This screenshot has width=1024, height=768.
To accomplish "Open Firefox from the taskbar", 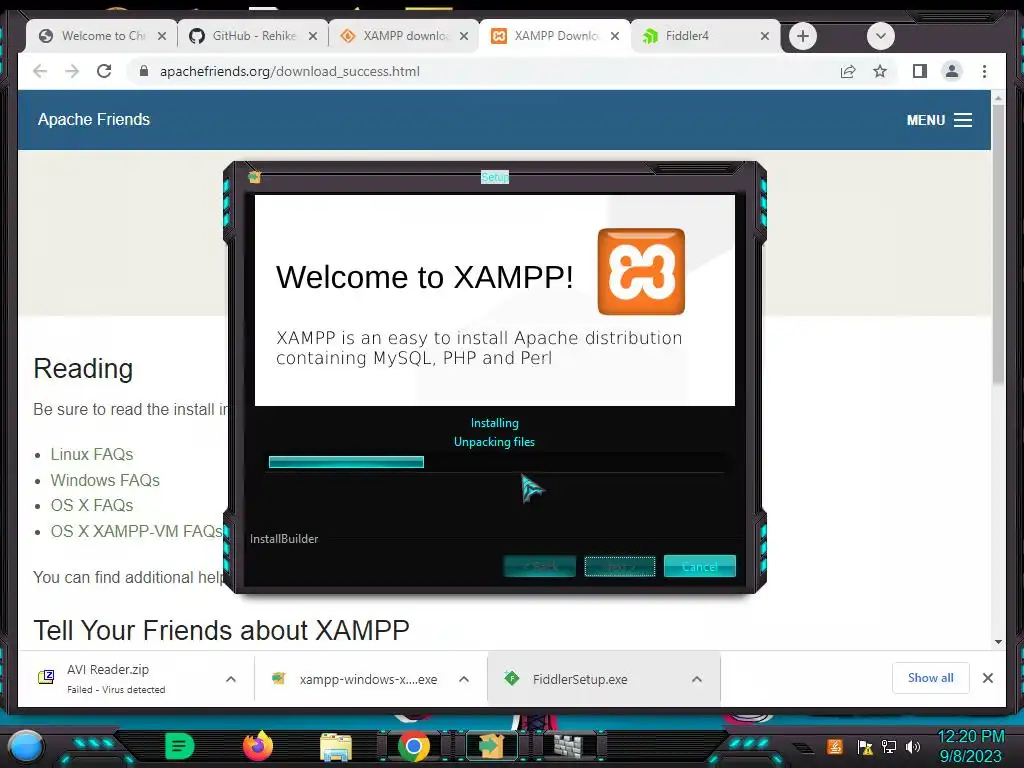I will click(257, 746).
